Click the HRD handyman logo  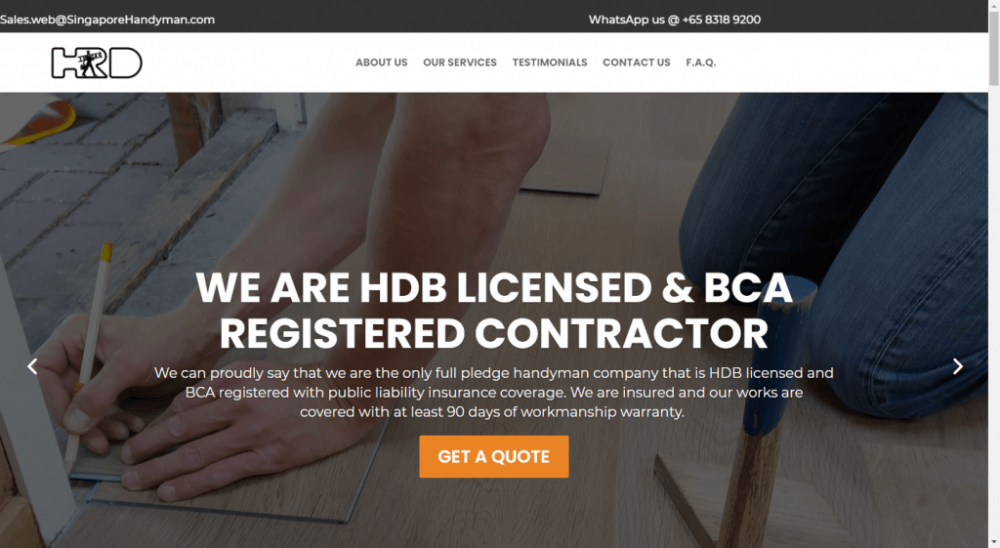tap(96, 63)
